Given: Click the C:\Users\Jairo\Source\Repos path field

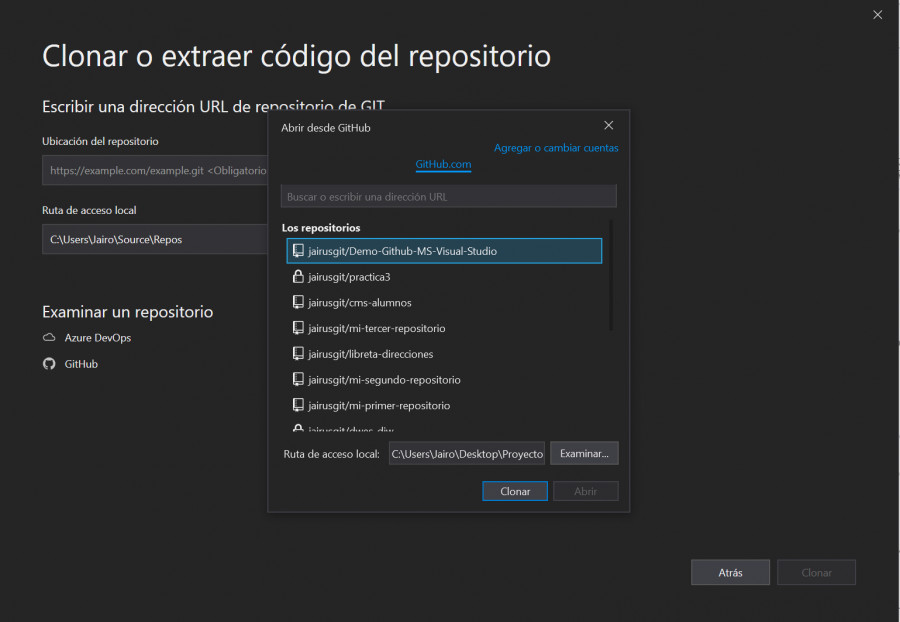Looking at the screenshot, I should 155,239.
